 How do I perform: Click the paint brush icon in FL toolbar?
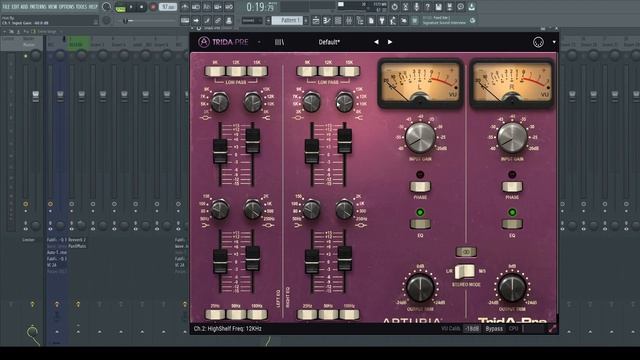click(207, 20)
